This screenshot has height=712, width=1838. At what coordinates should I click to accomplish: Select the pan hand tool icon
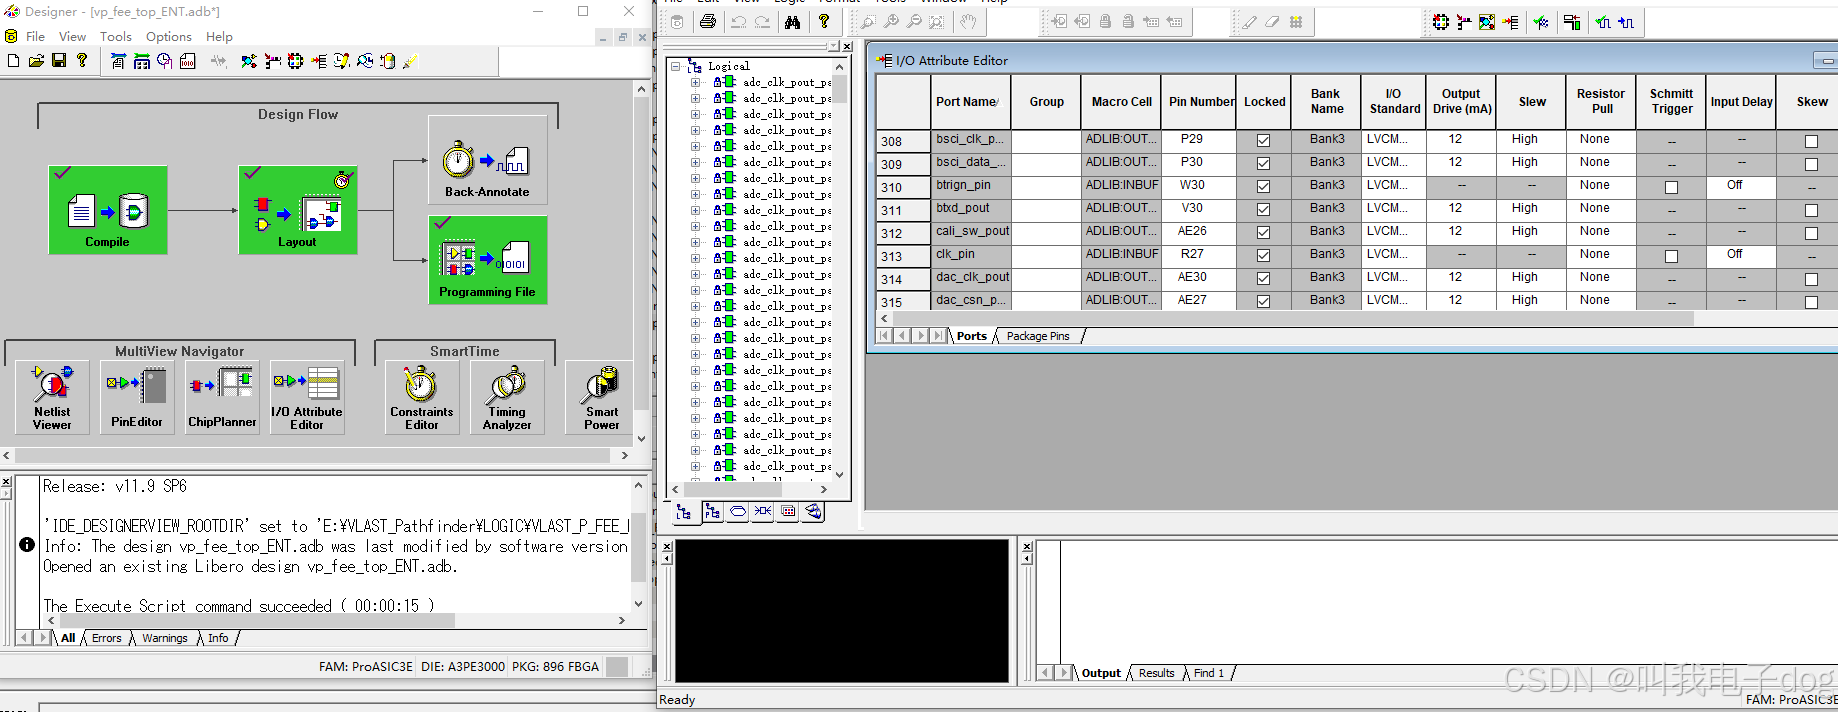[967, 22]
